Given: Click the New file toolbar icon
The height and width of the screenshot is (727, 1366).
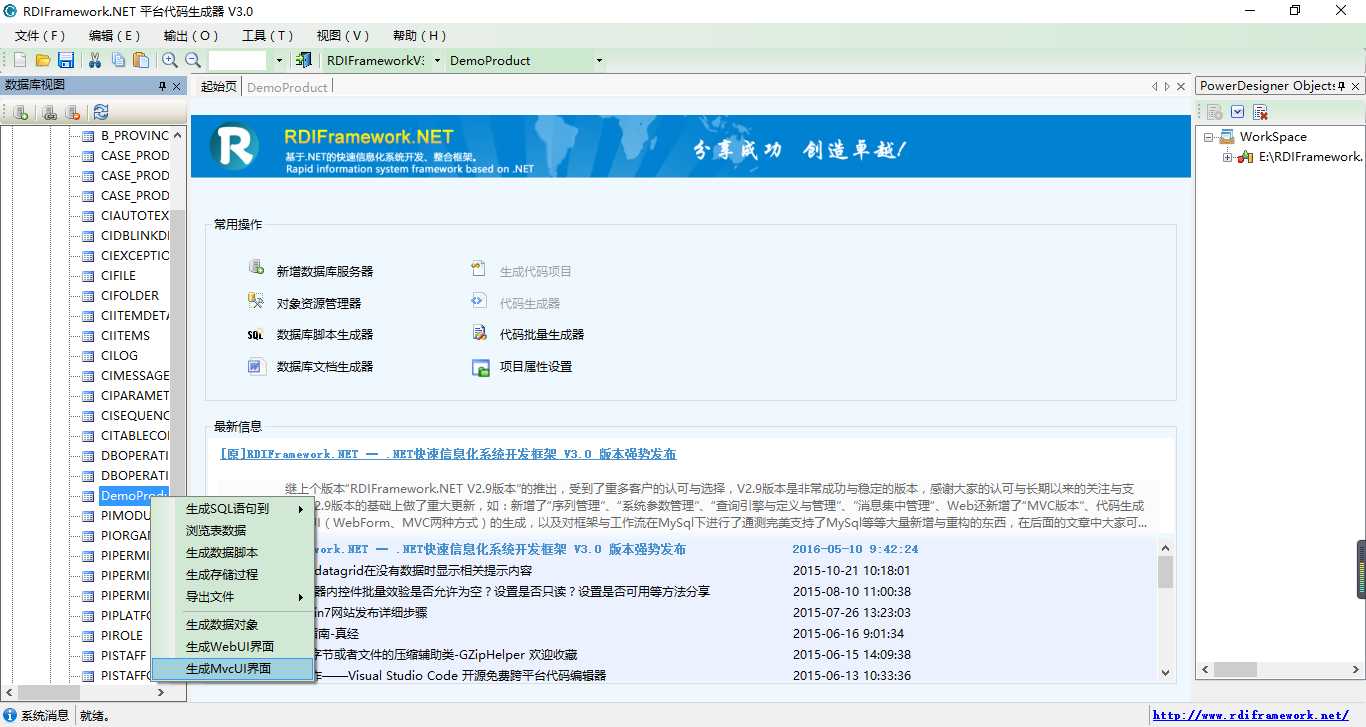Looking at the screenshot, I should (20, 60).
